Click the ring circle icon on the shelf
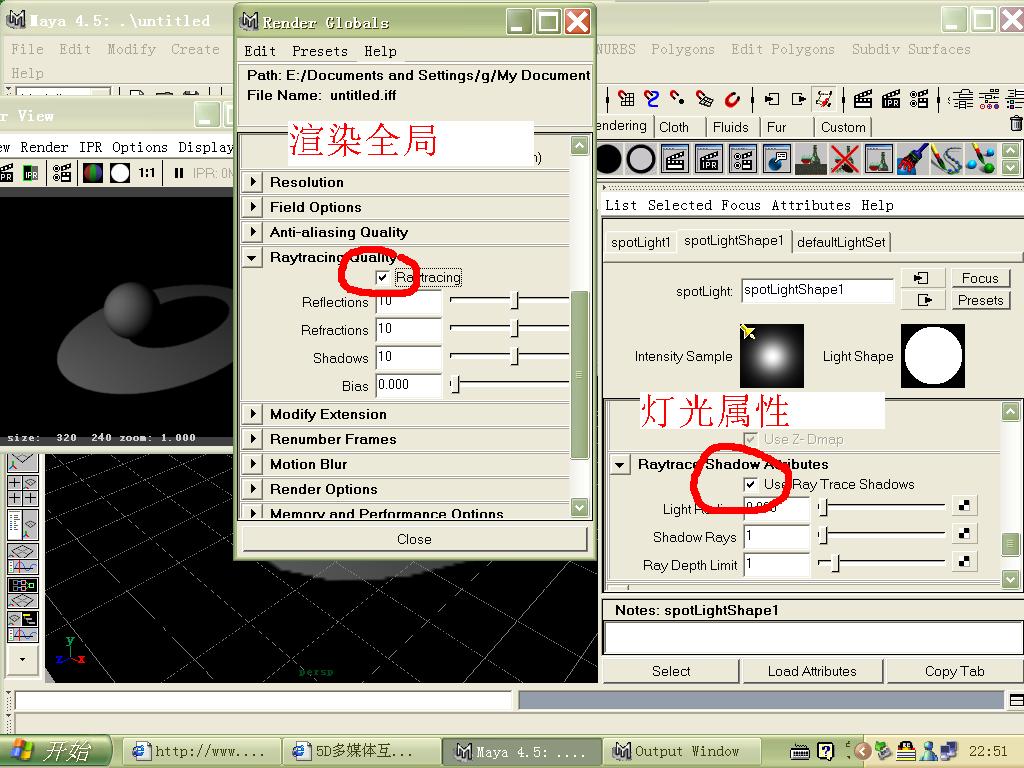 pos(641,159)
